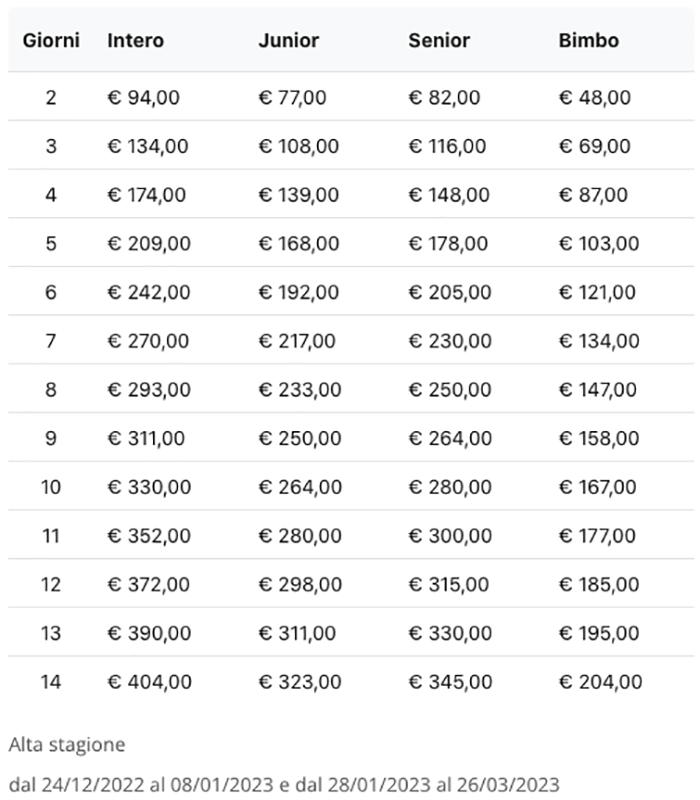Click the Giorni column header

tap(51, 41)
